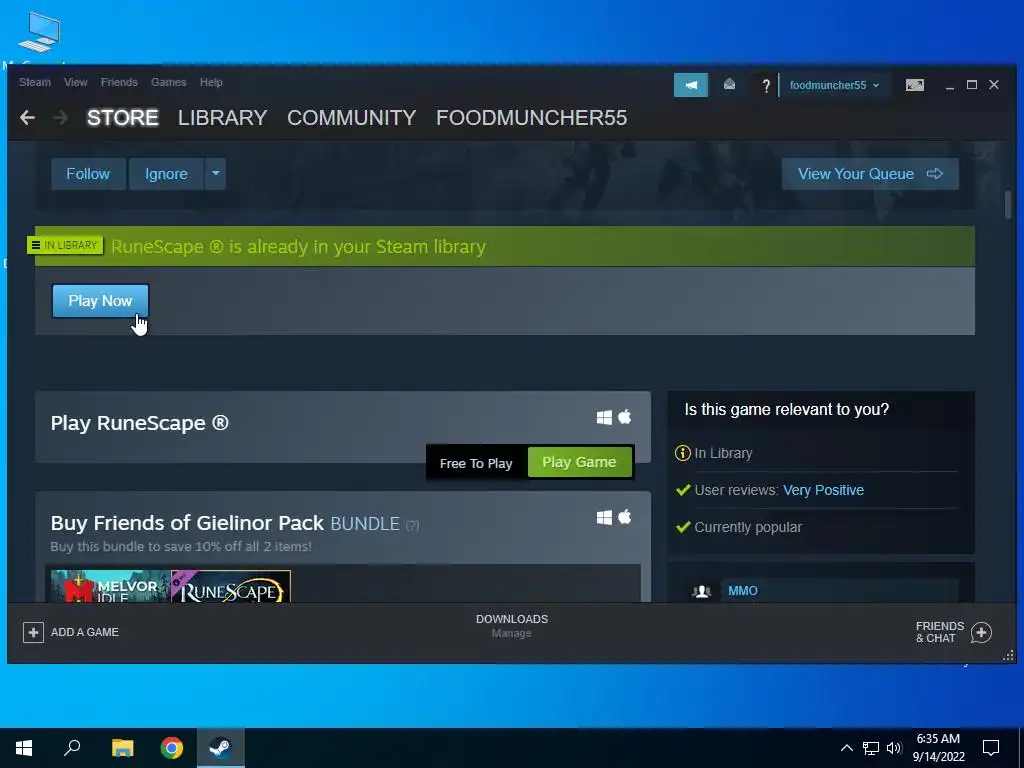Click the 'Currently popular' text
1024x768 pixels.
(748, 527)
